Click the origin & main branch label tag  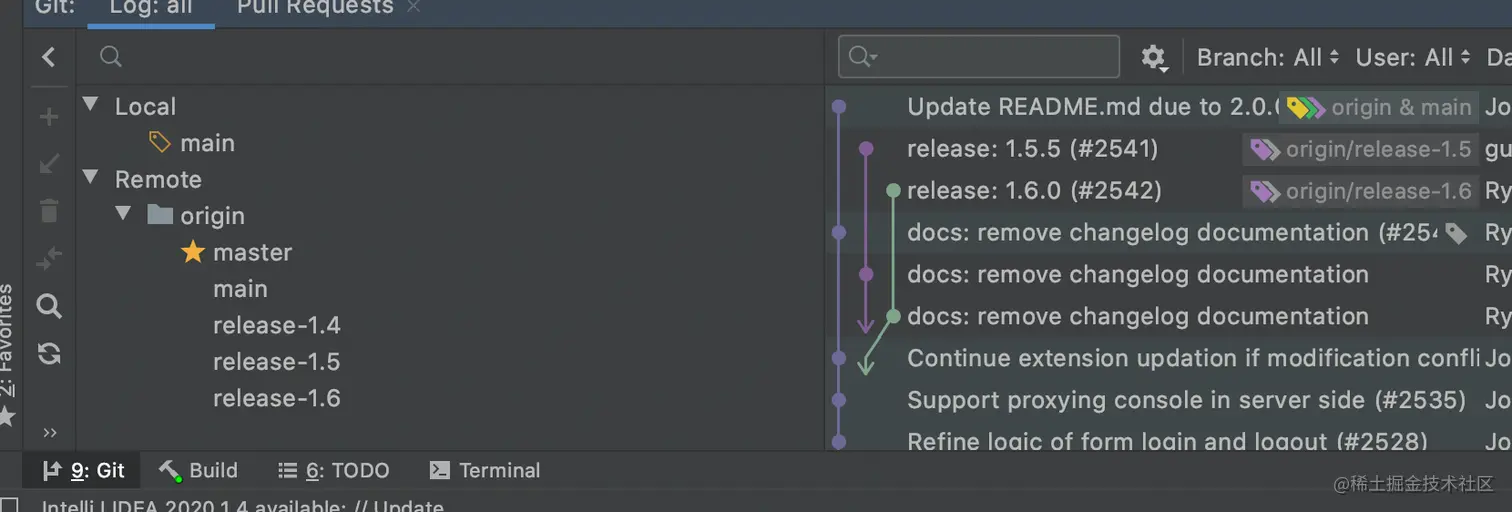[x=1380, y=108]
